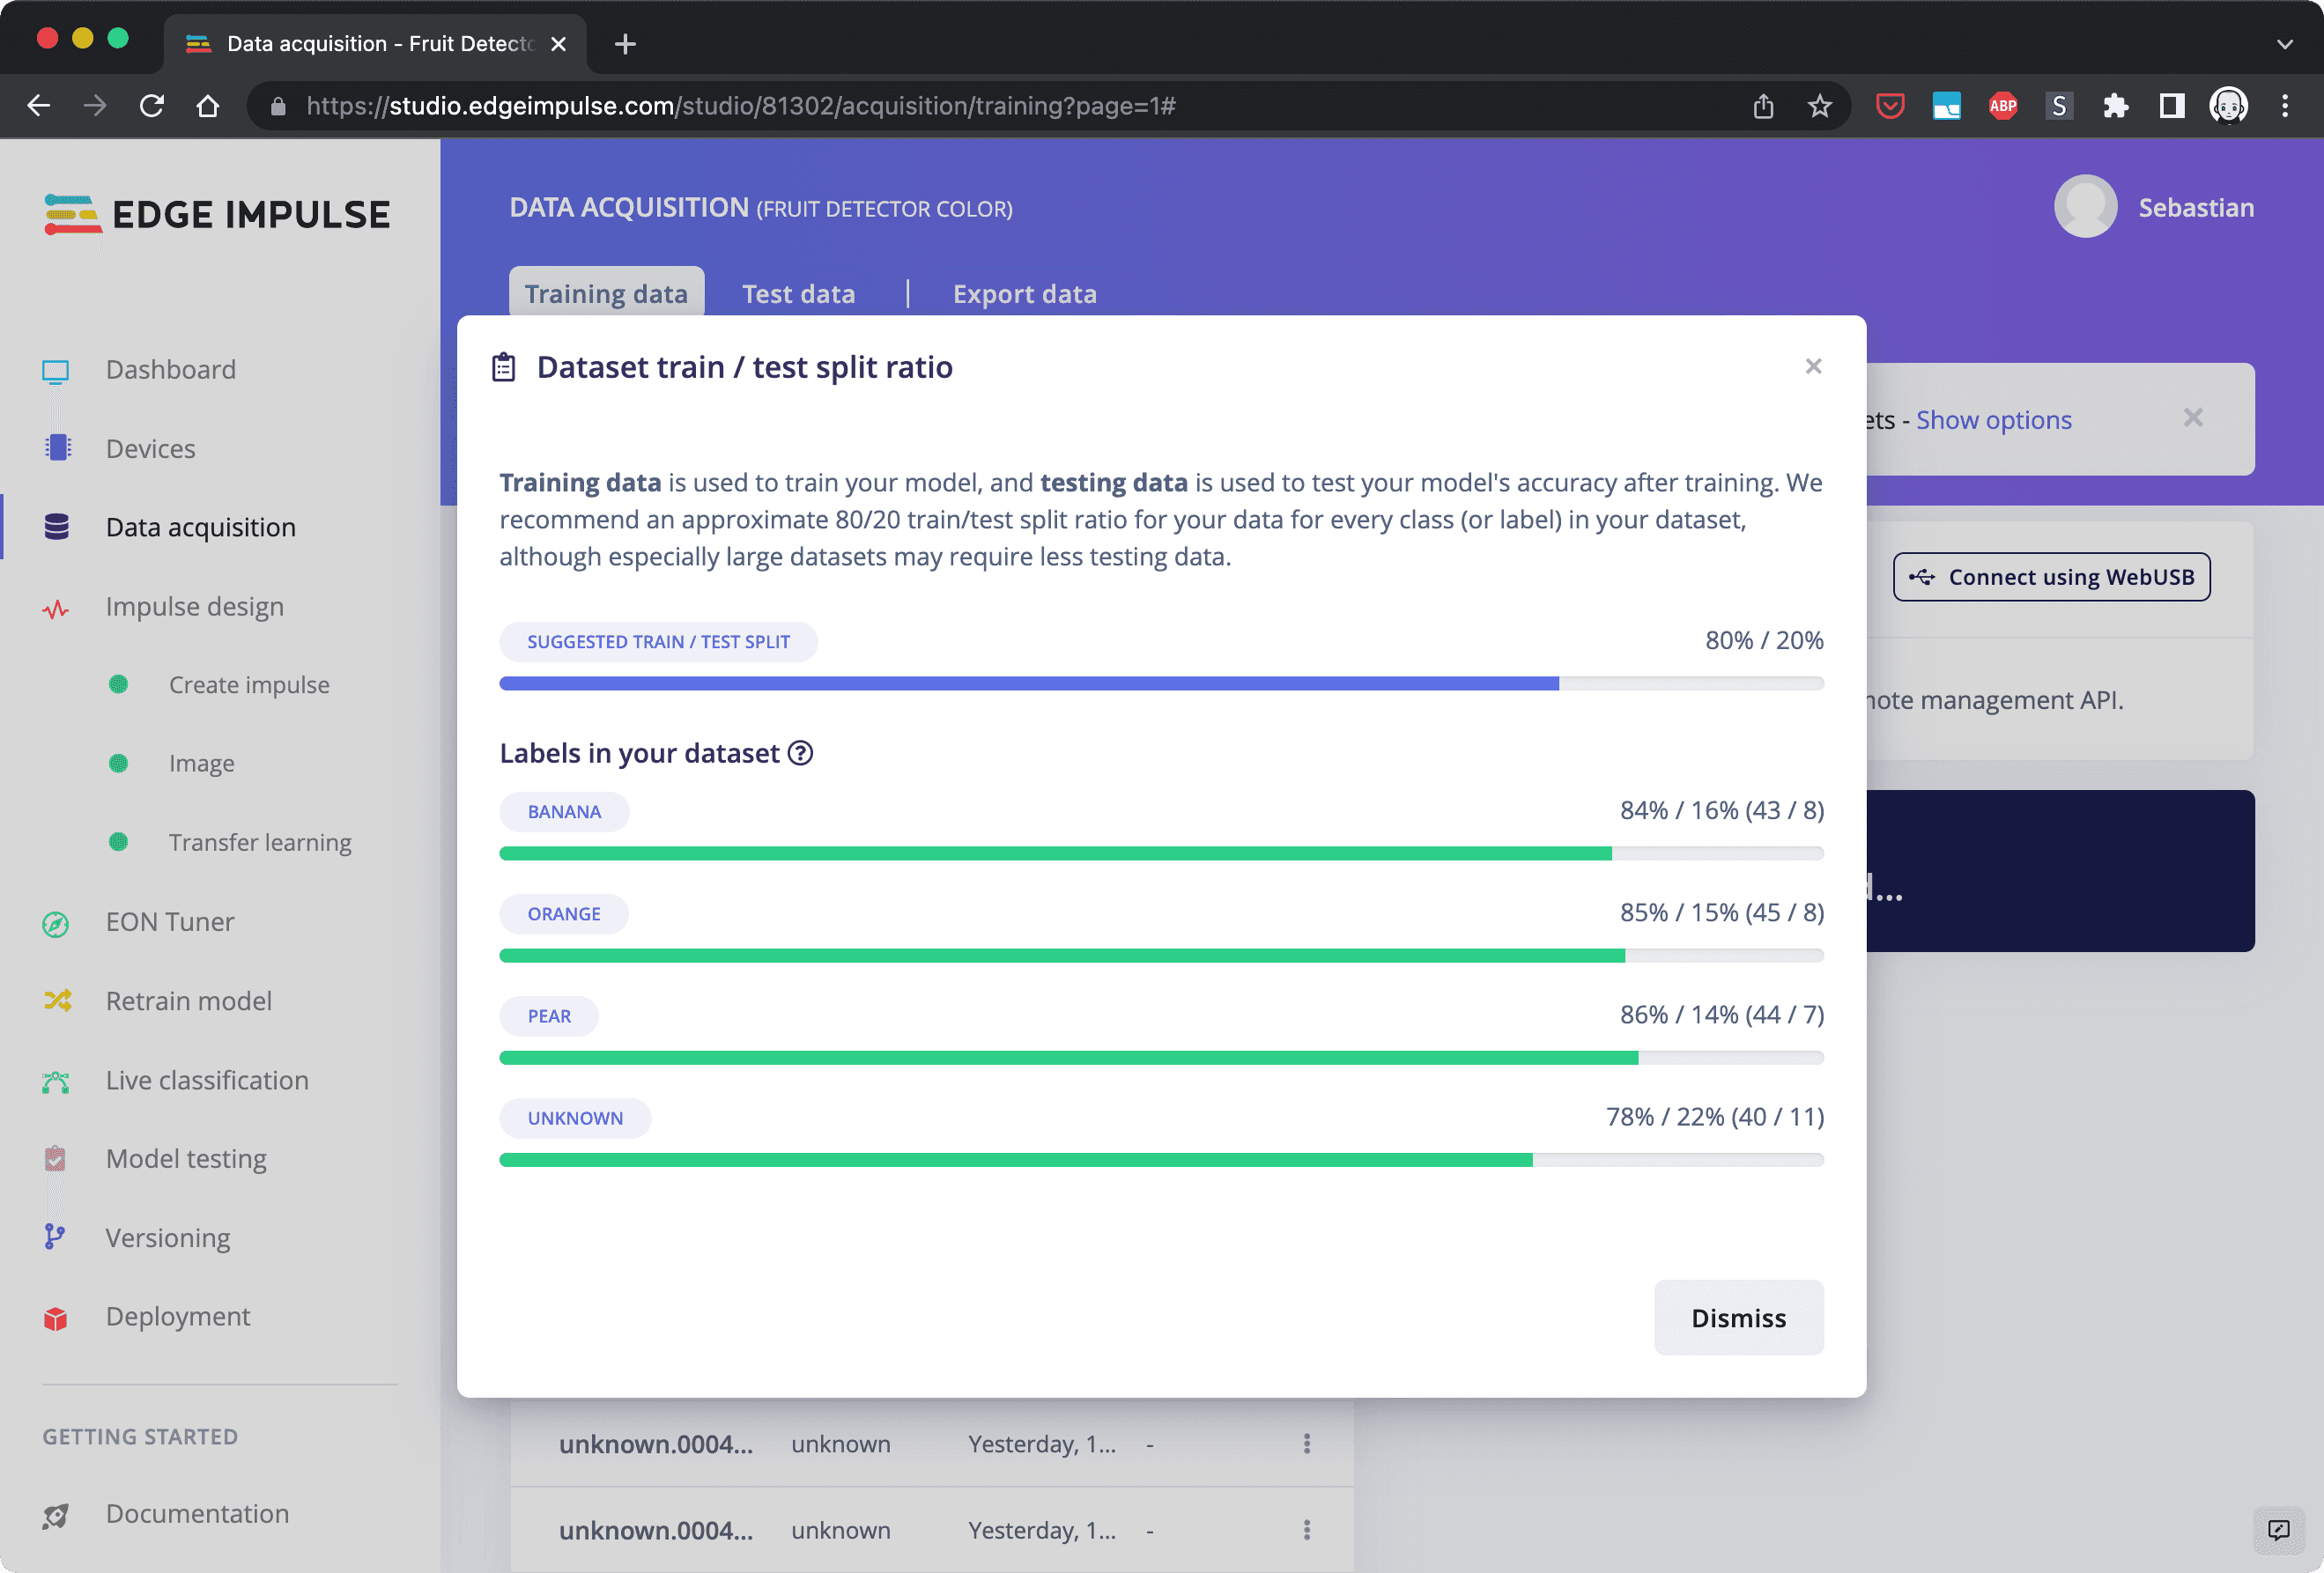The height and width of the screenshot is (1573, 2324).
Task: Dismiss the split ratio dialog
Action: point(1738,1318)
